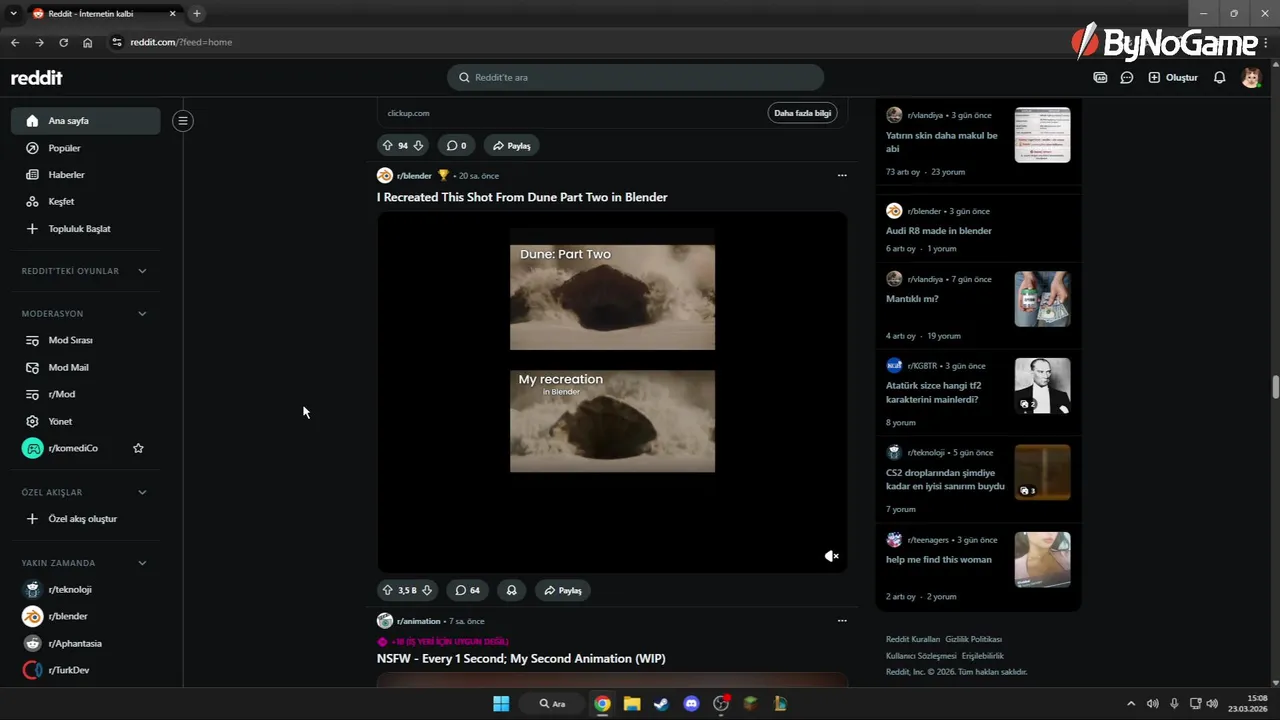Open the r/animation post options menu
Screen dimensions: 1280x720
click(842, 621)
